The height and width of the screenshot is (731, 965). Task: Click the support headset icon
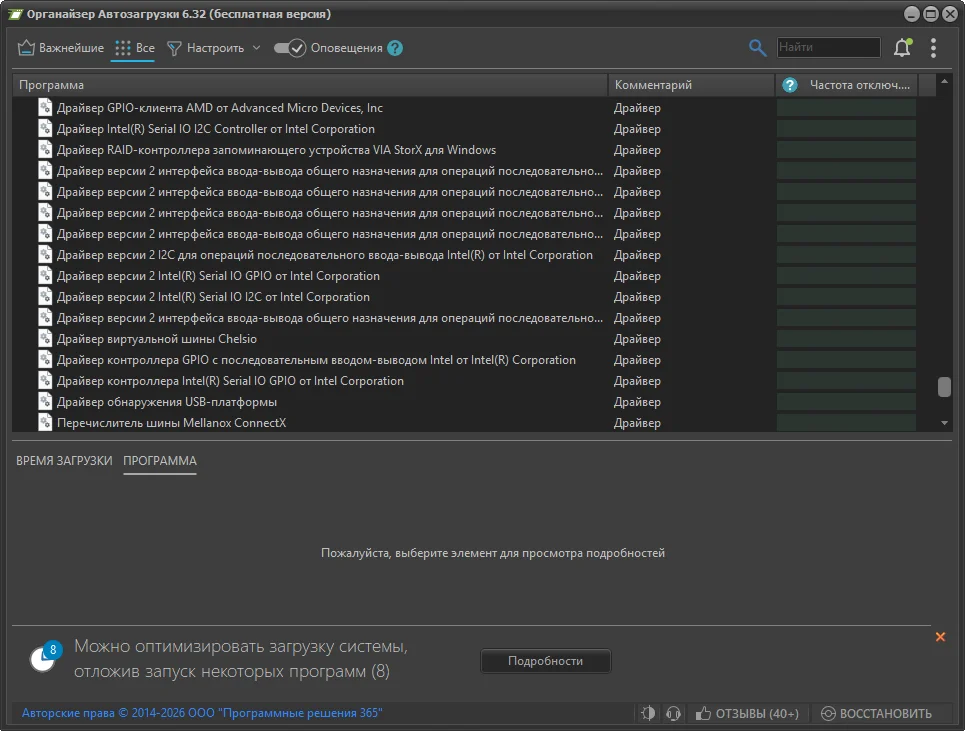[x=673, y=713]
